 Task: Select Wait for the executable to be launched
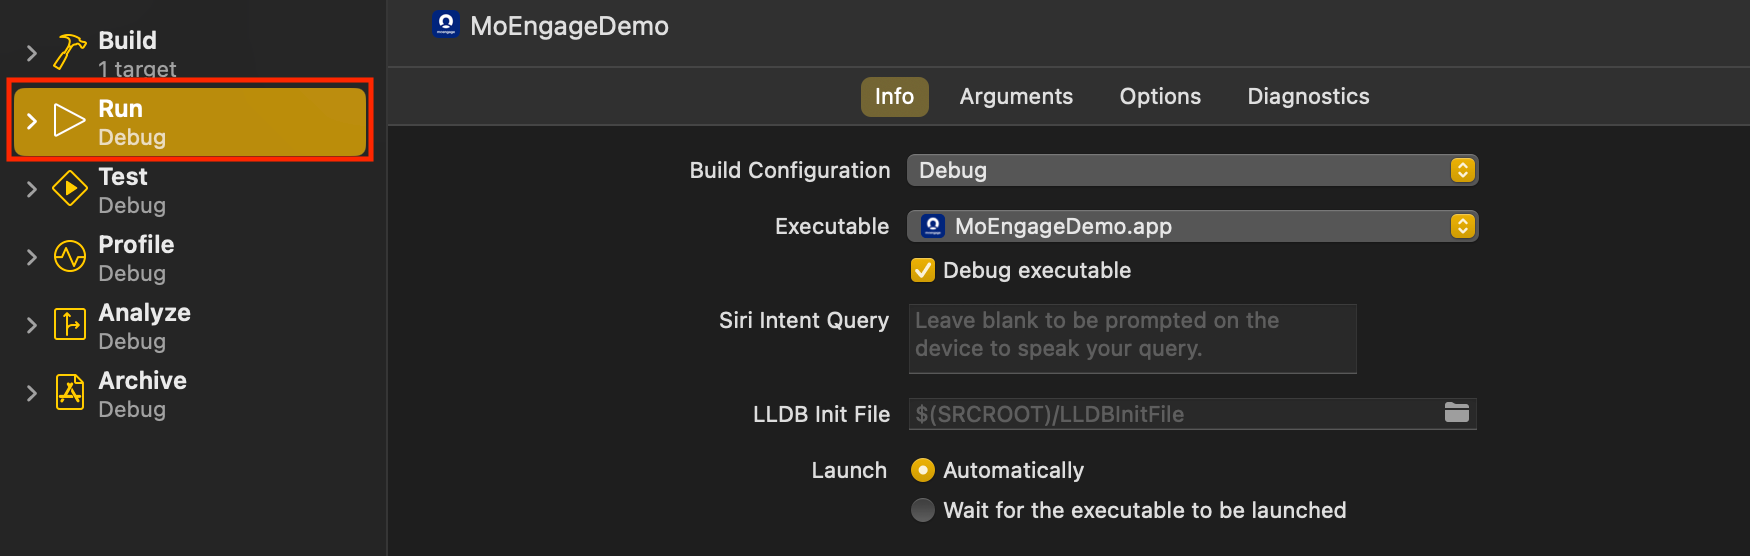pos(923,510)
